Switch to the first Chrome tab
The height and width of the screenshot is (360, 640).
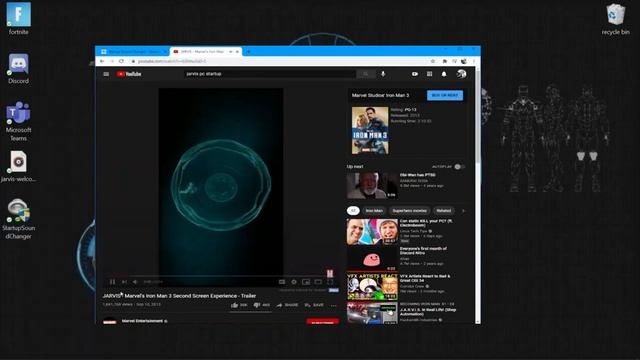tap(133, 51)
